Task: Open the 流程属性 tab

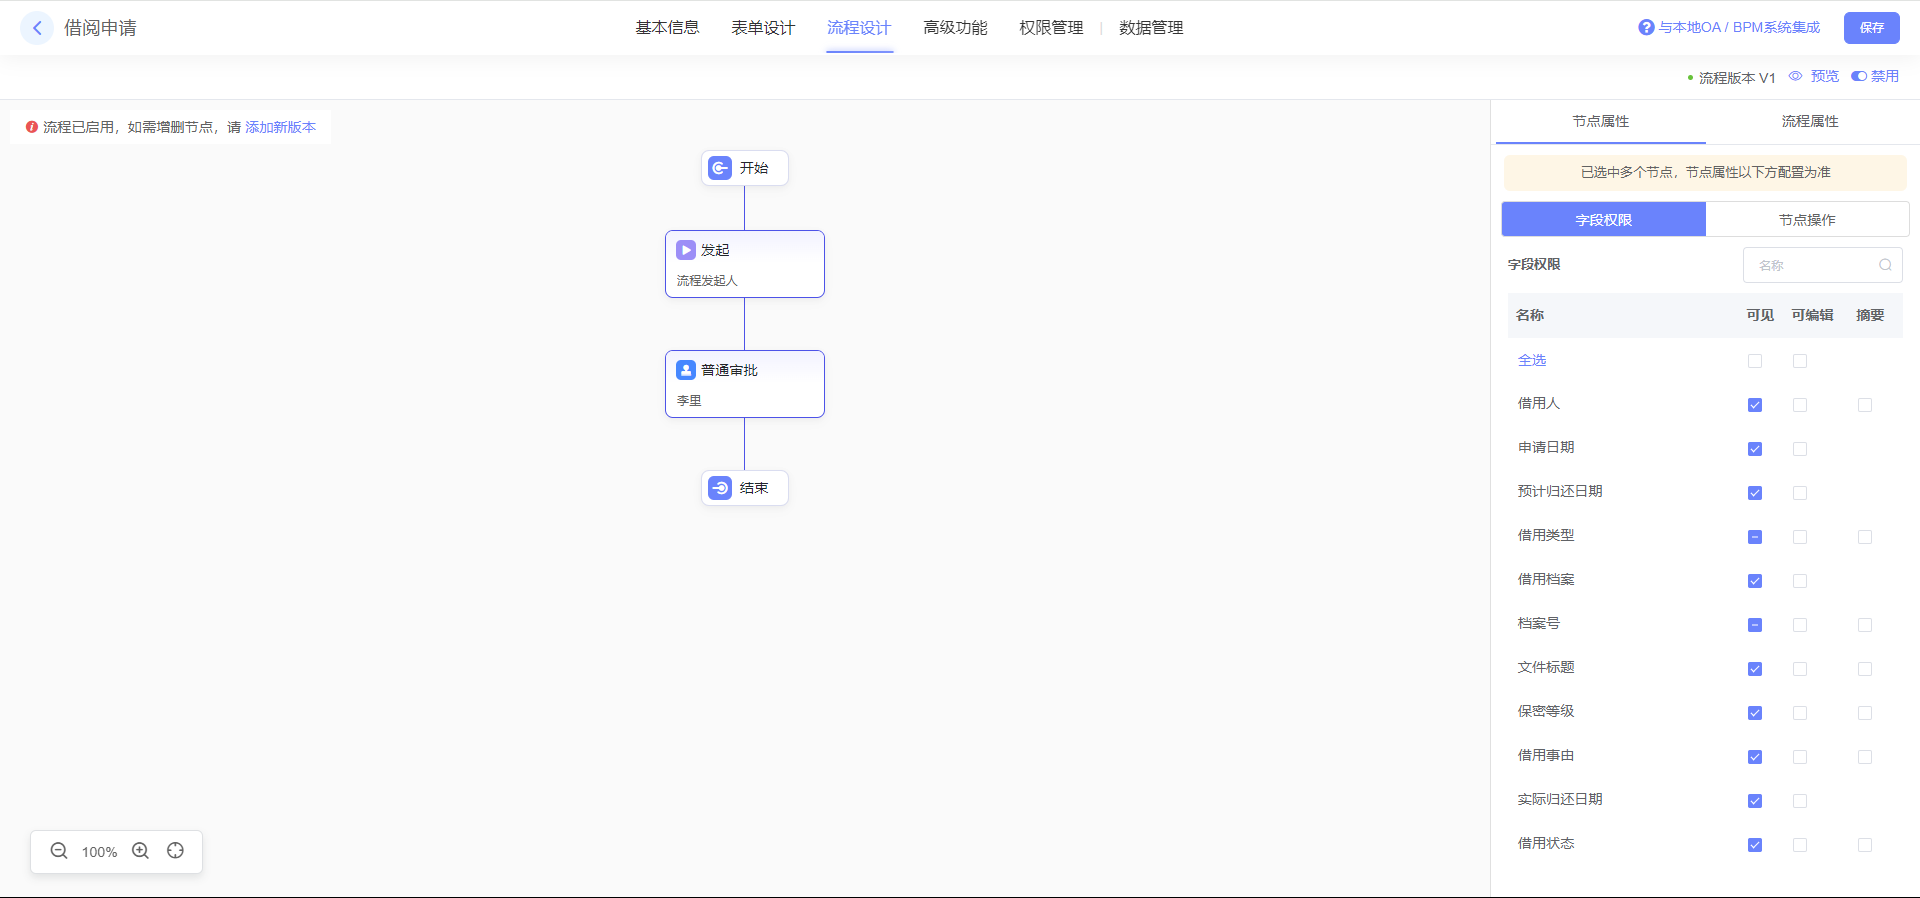Action: click(1809, 121)
